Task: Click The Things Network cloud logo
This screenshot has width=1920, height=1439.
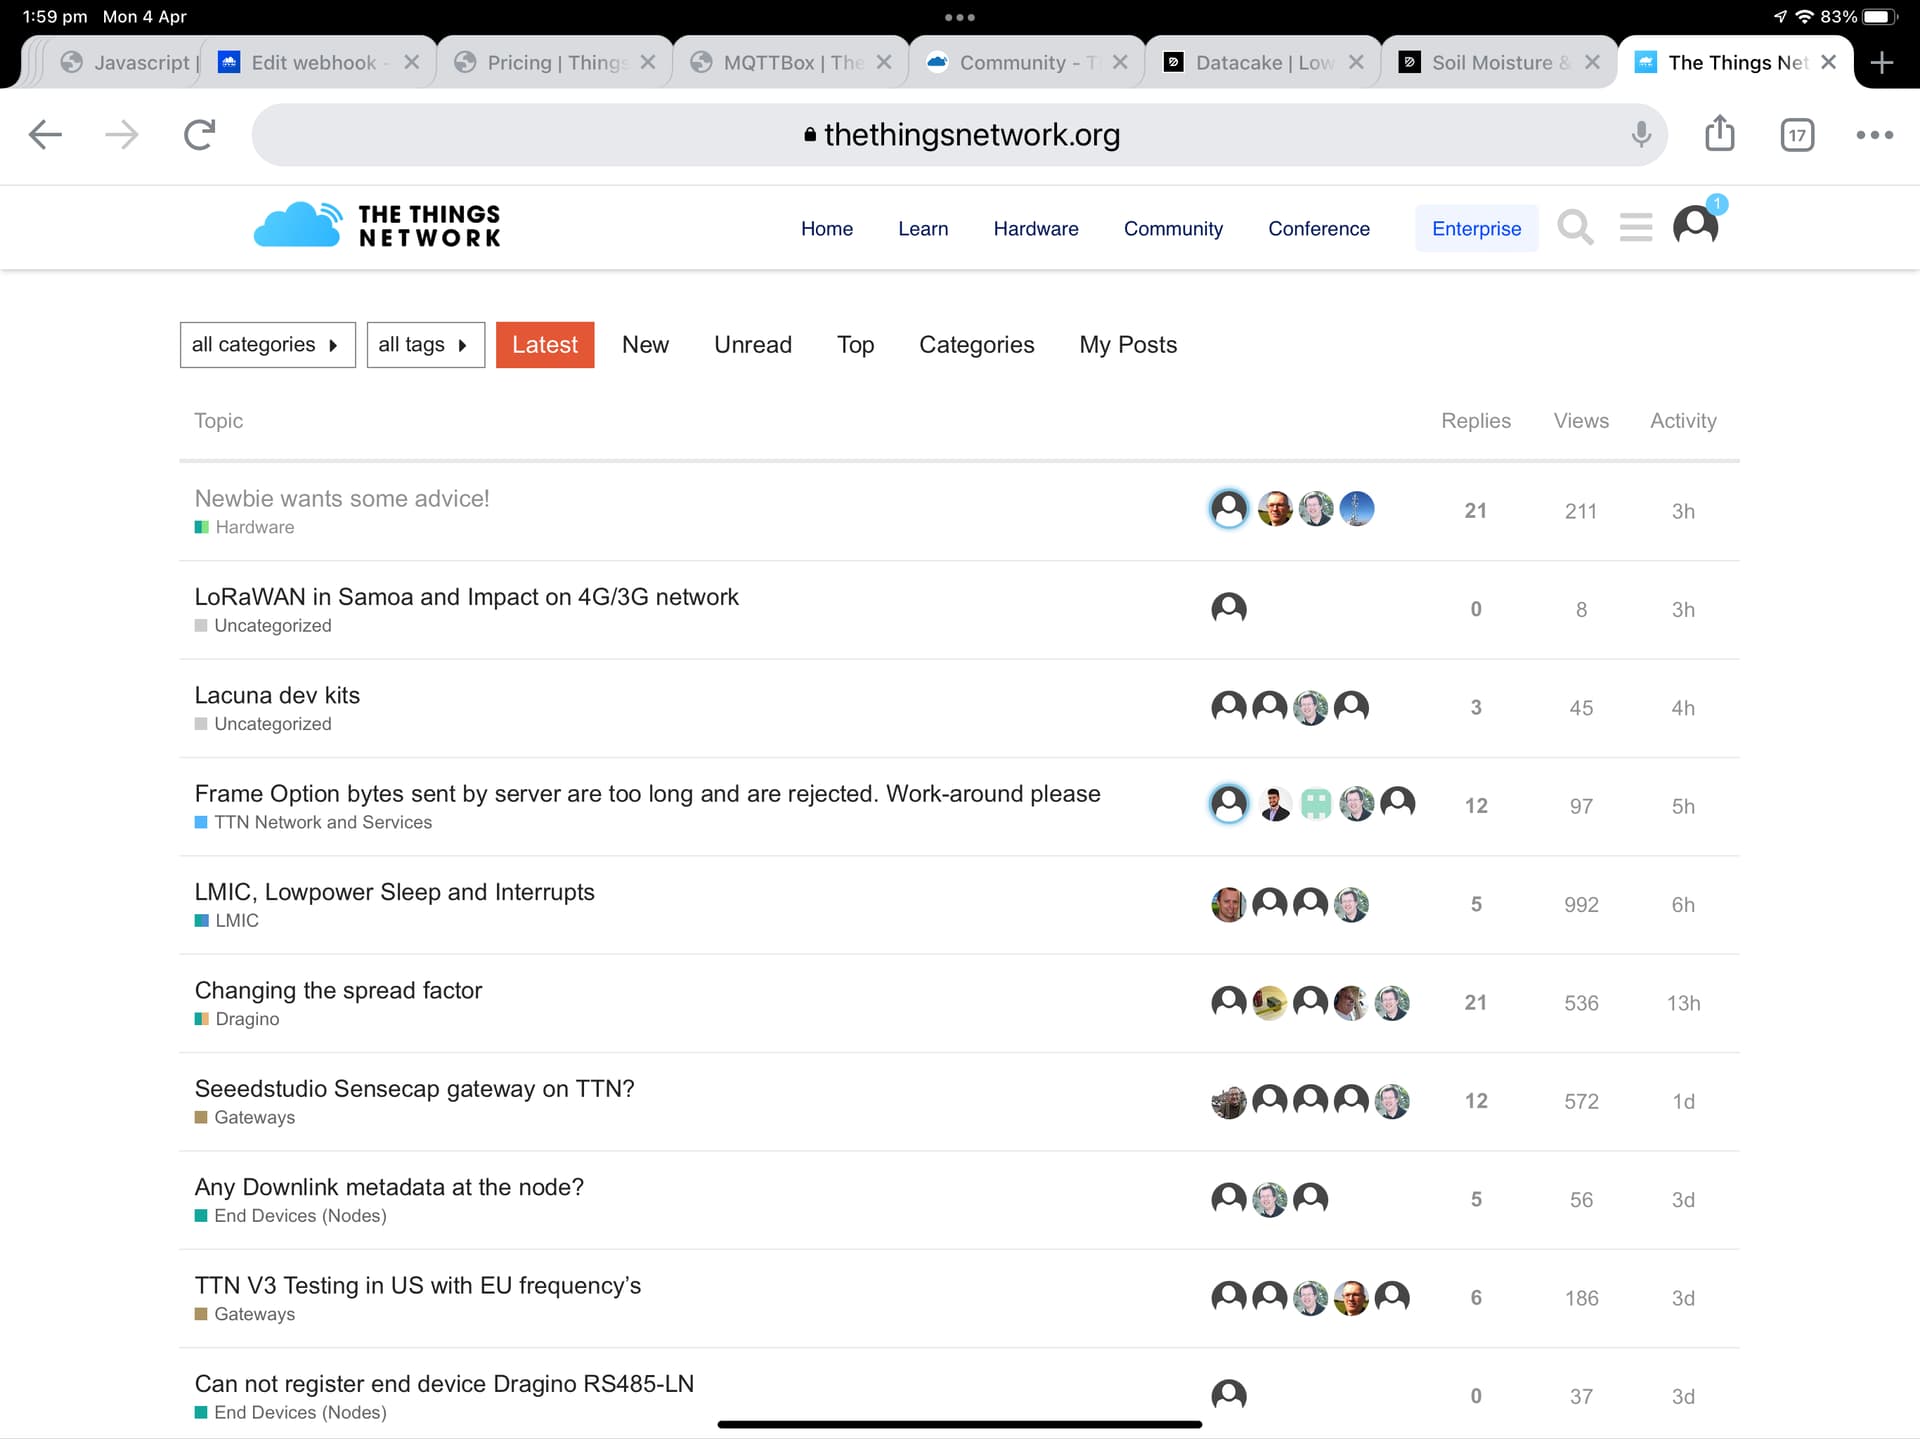Action: (377, 225)
